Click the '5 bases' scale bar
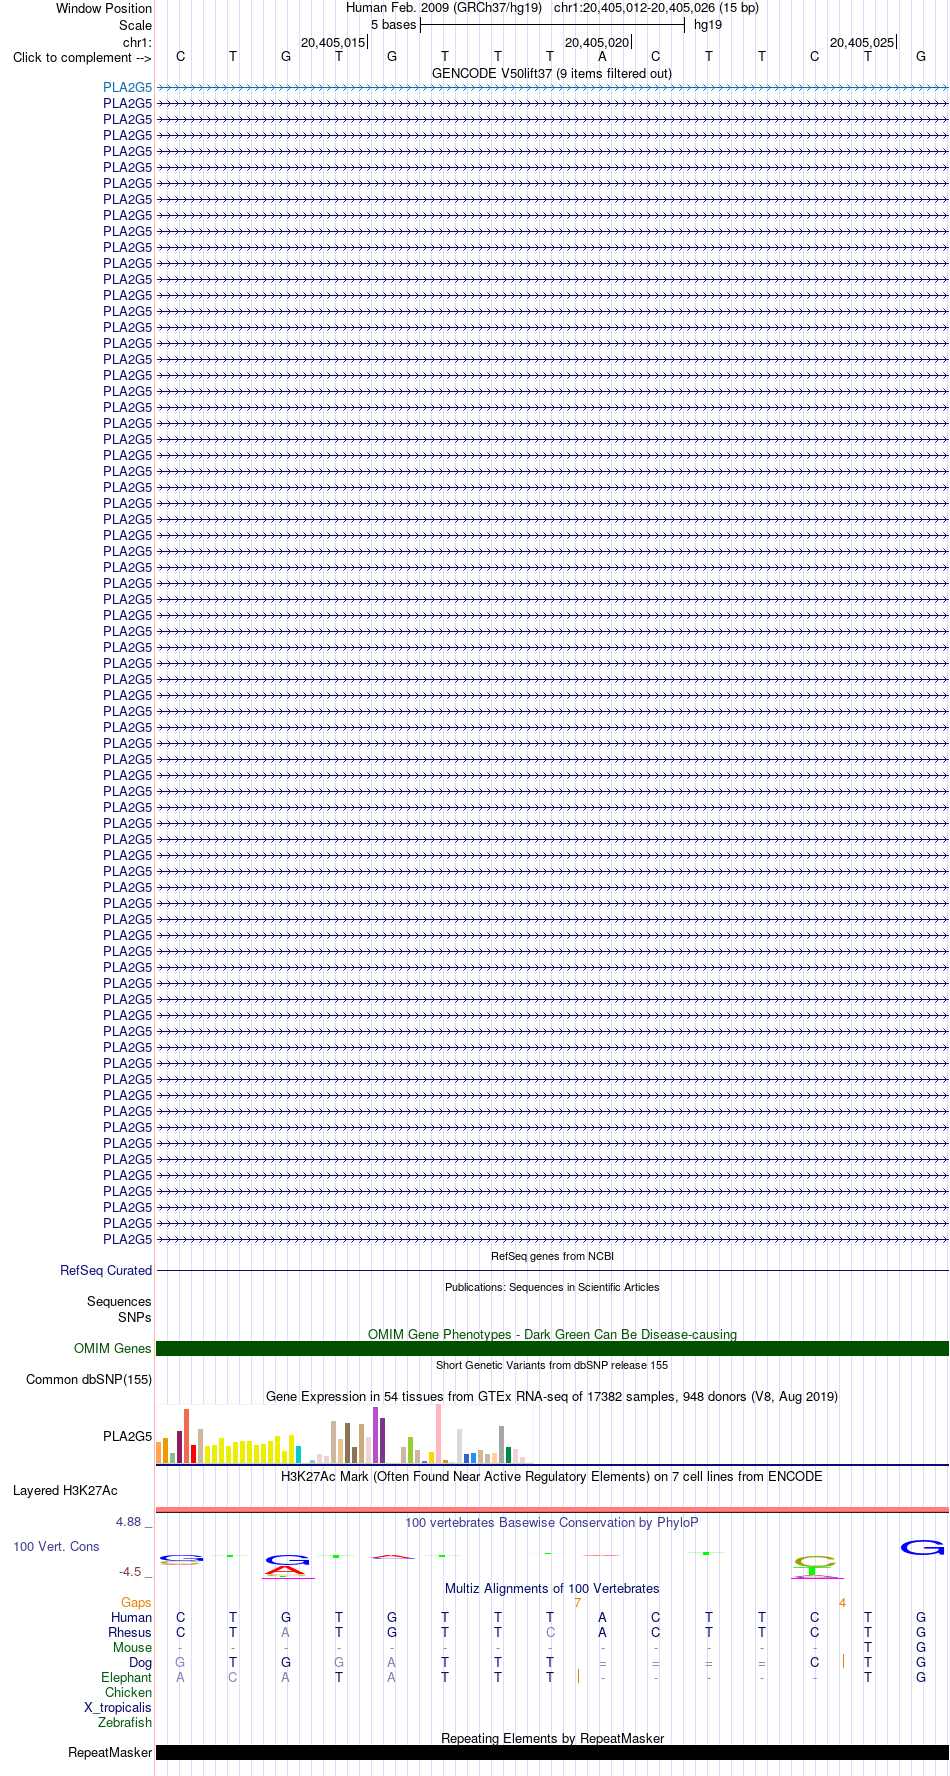Viewport: 950px width, 1776px height. point(552,25)
